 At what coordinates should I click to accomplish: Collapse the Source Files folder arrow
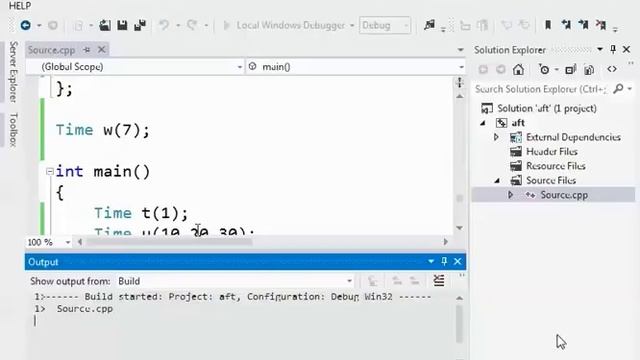tap(497, 180)
